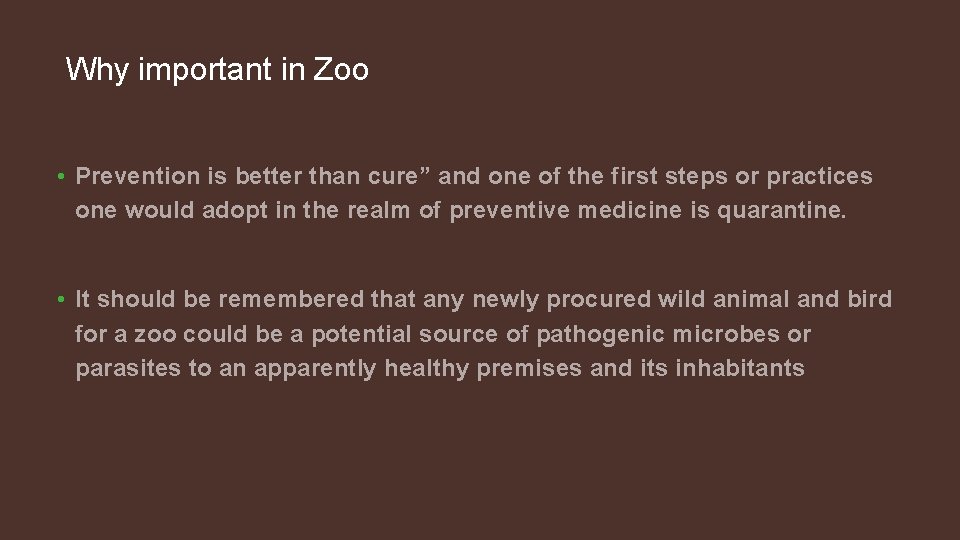Click the word 'bird' ending the second bullet's first line
960x540 pixels.
coord(869,300)
